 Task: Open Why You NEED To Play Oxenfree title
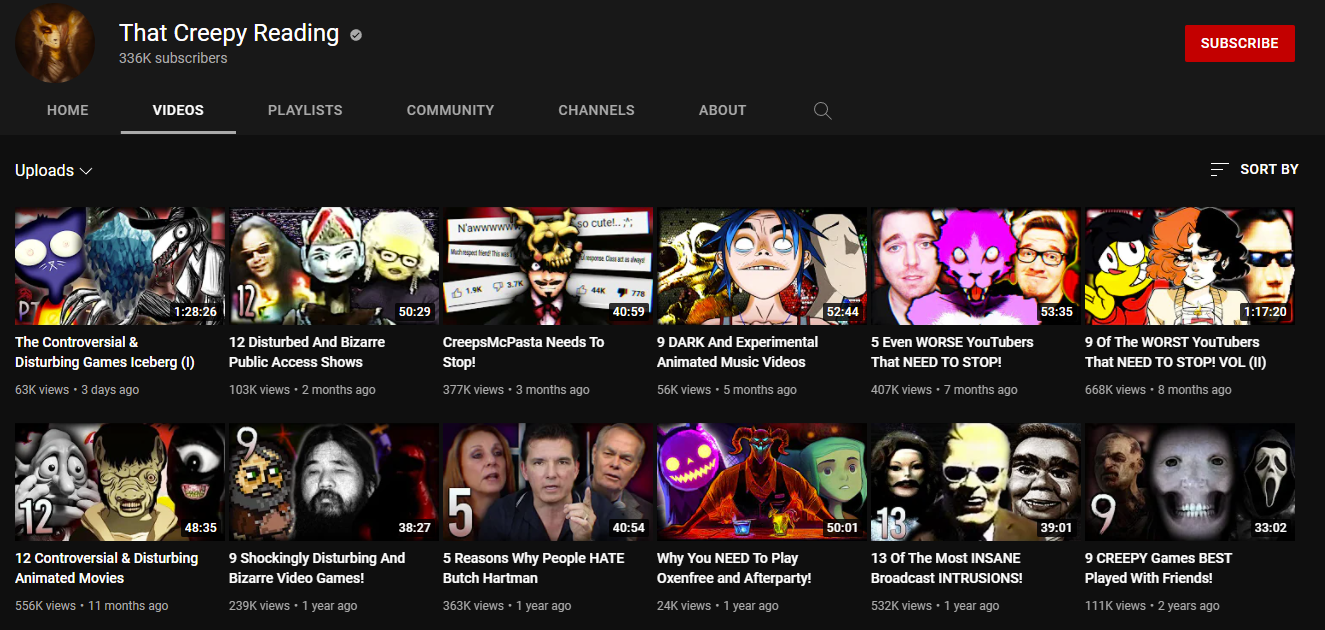pos(734,568)
